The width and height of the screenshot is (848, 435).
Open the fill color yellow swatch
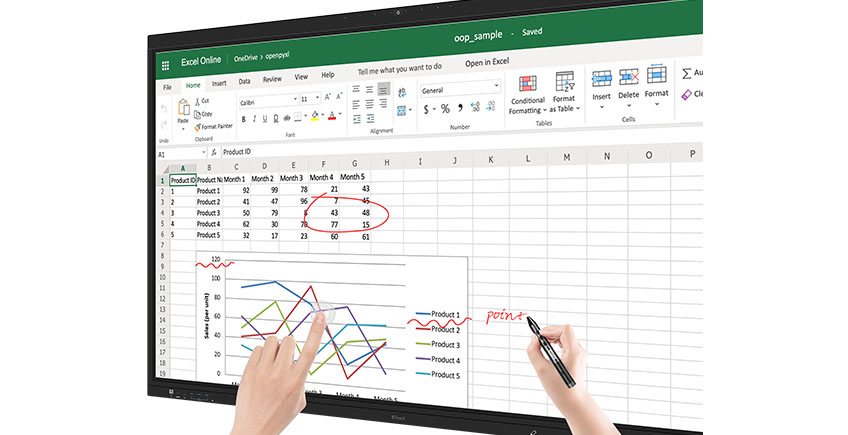(x=314, y=116)
